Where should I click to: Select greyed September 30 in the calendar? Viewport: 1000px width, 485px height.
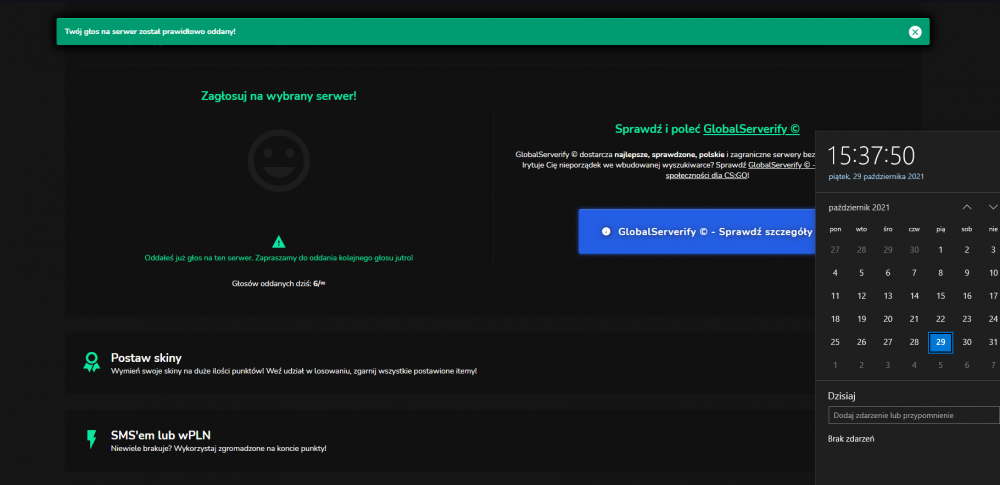(x=915, y=250)
